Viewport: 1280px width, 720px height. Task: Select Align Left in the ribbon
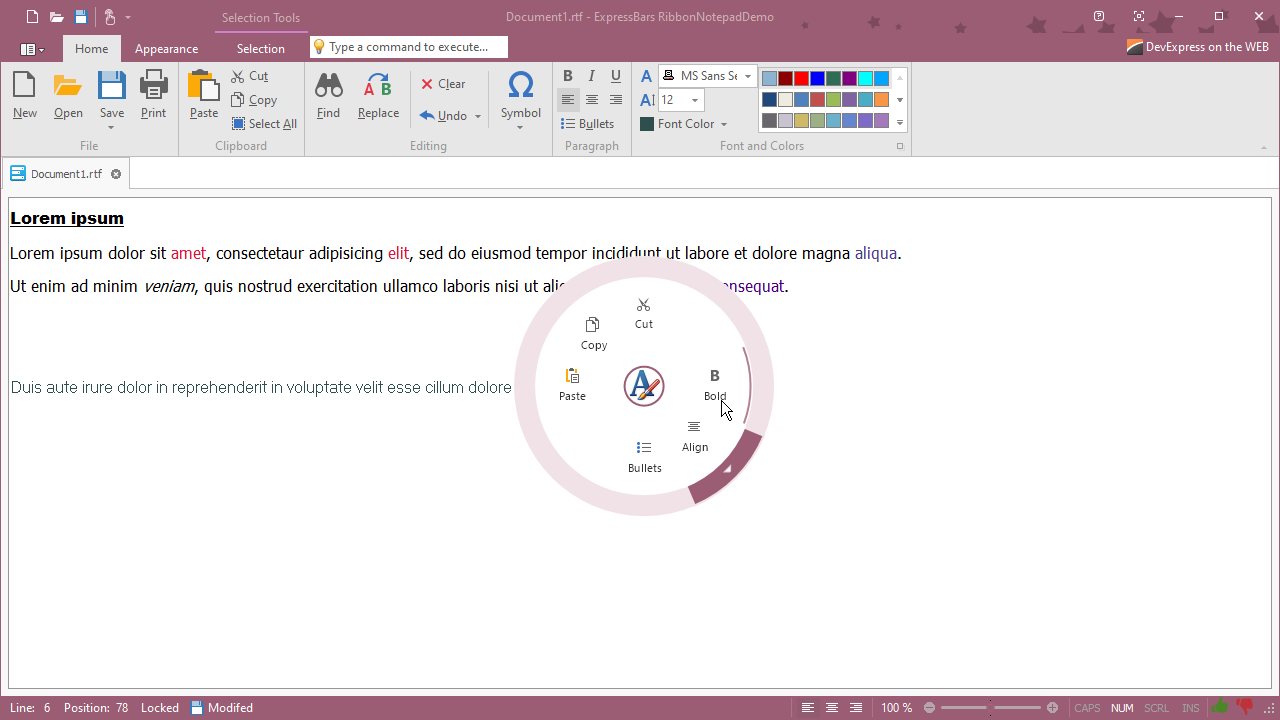pos(568,100)
